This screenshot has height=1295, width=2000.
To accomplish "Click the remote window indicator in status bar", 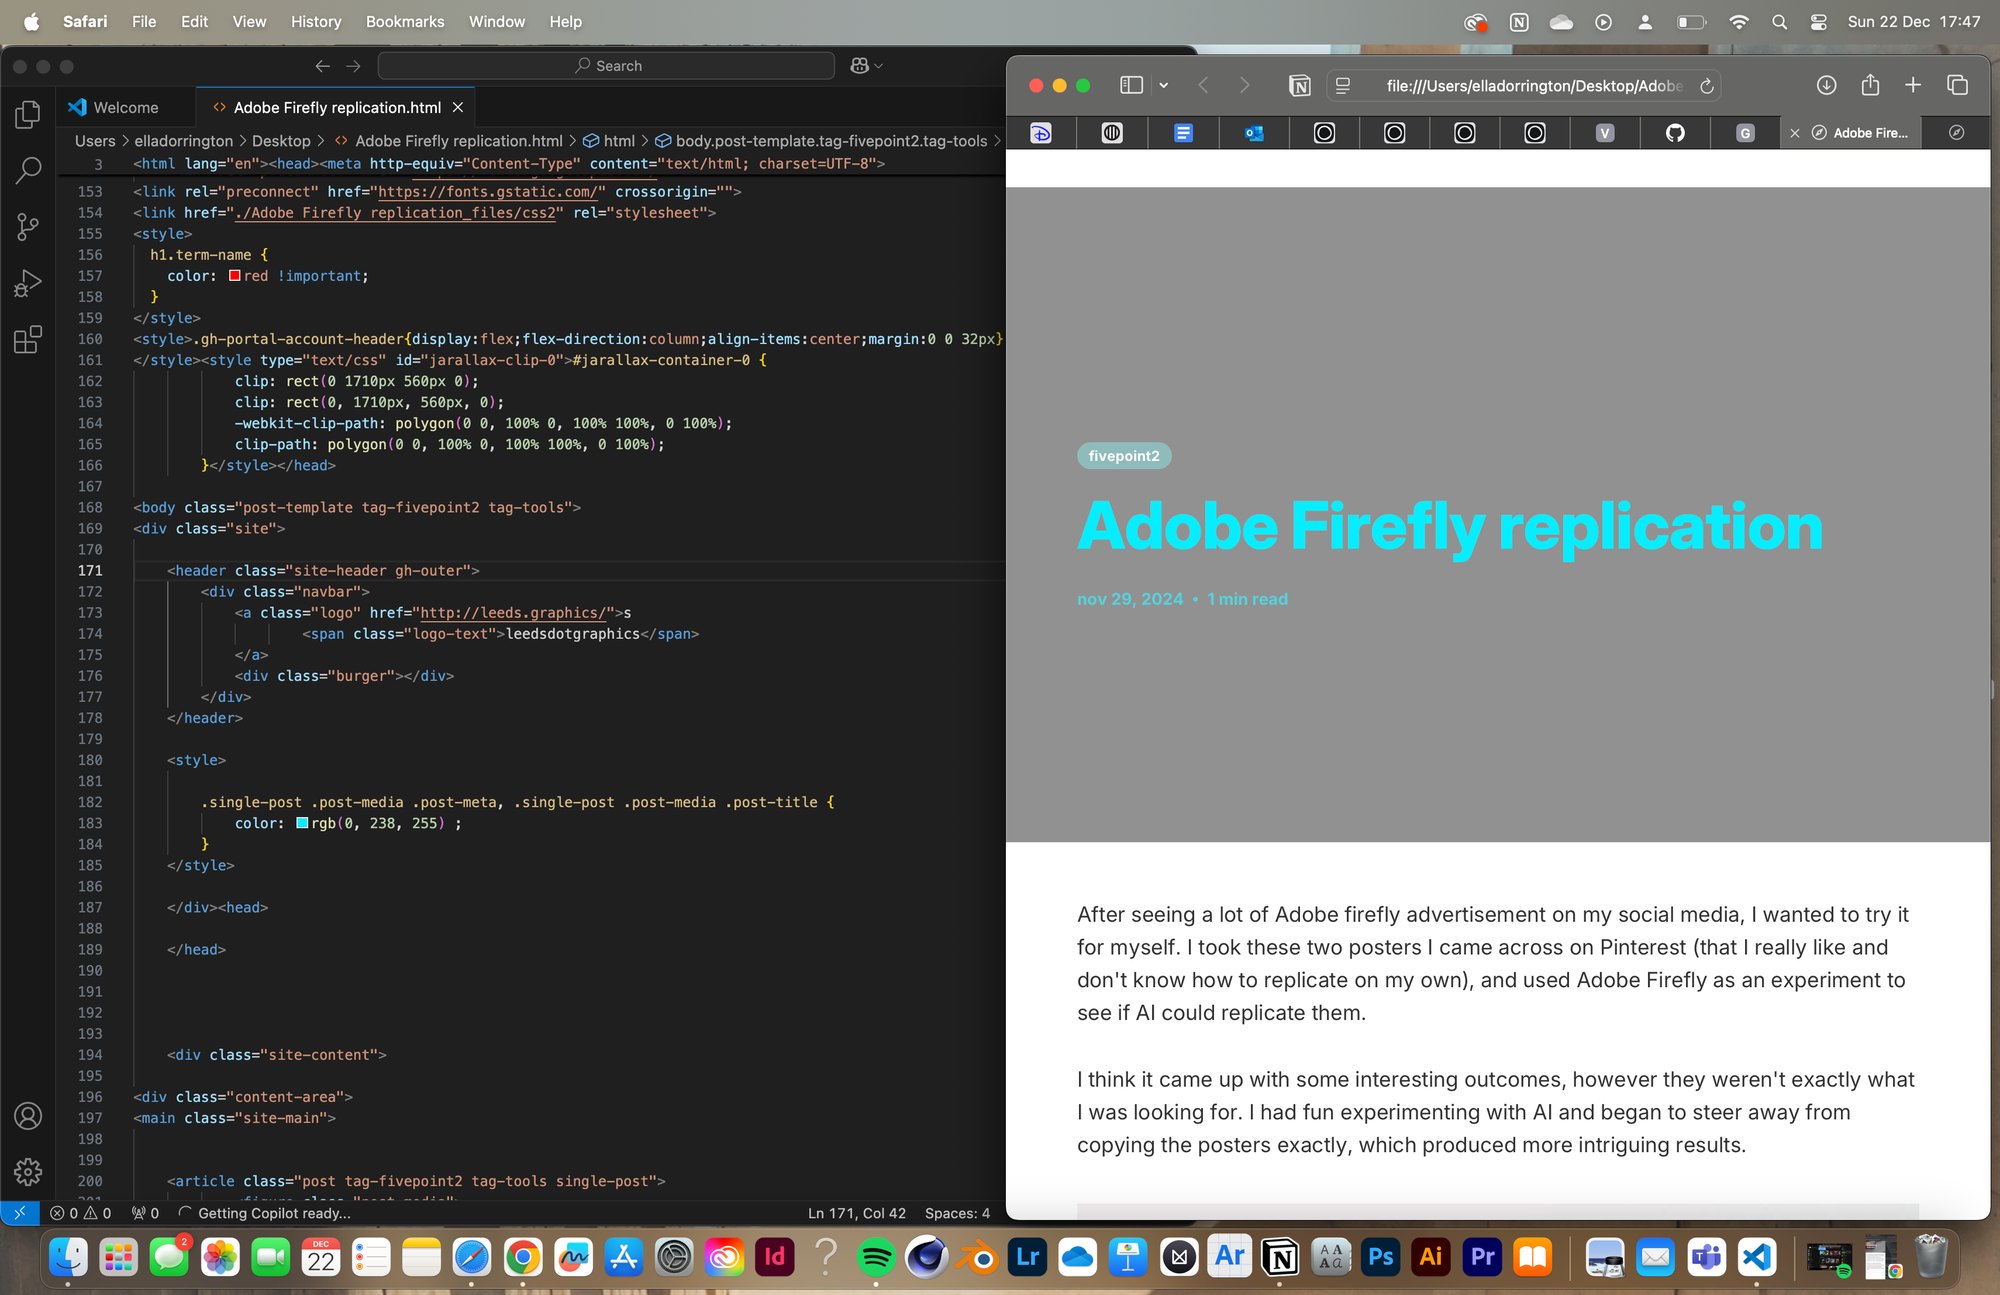I will coord(19,1213).
